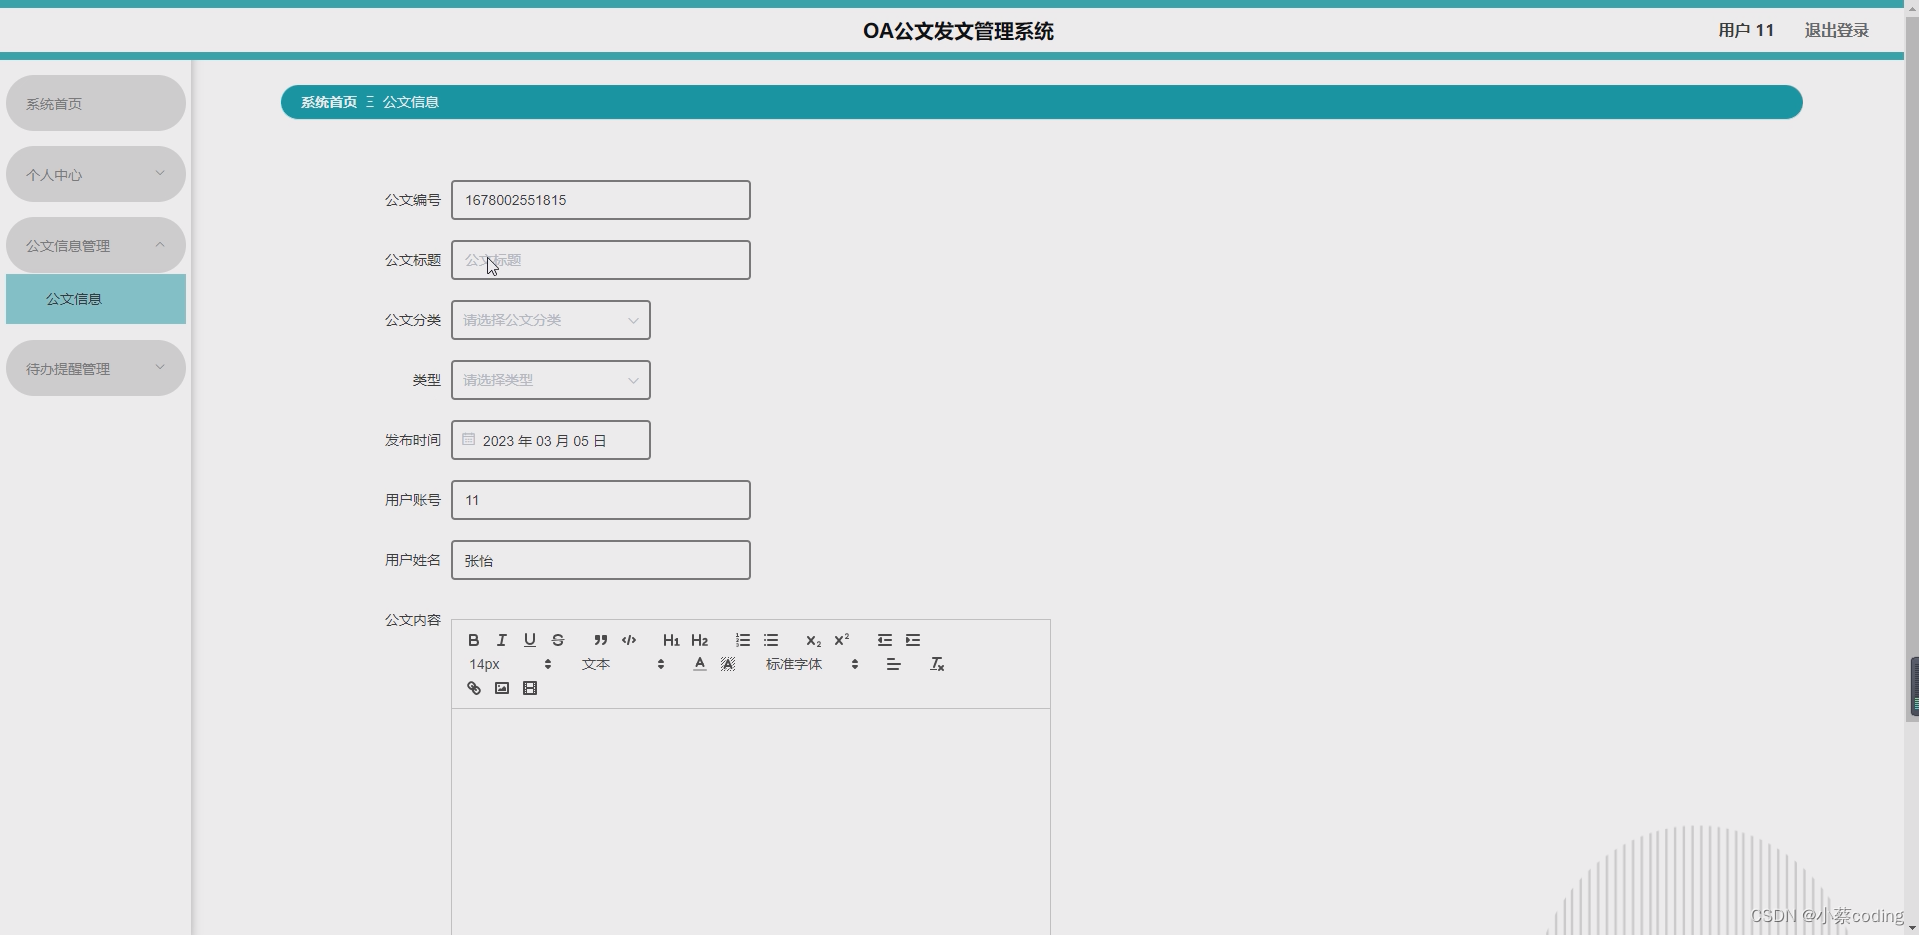Click 退出登录 to log out
This screenshot has height=935, width=1919.
[1836, 30]
